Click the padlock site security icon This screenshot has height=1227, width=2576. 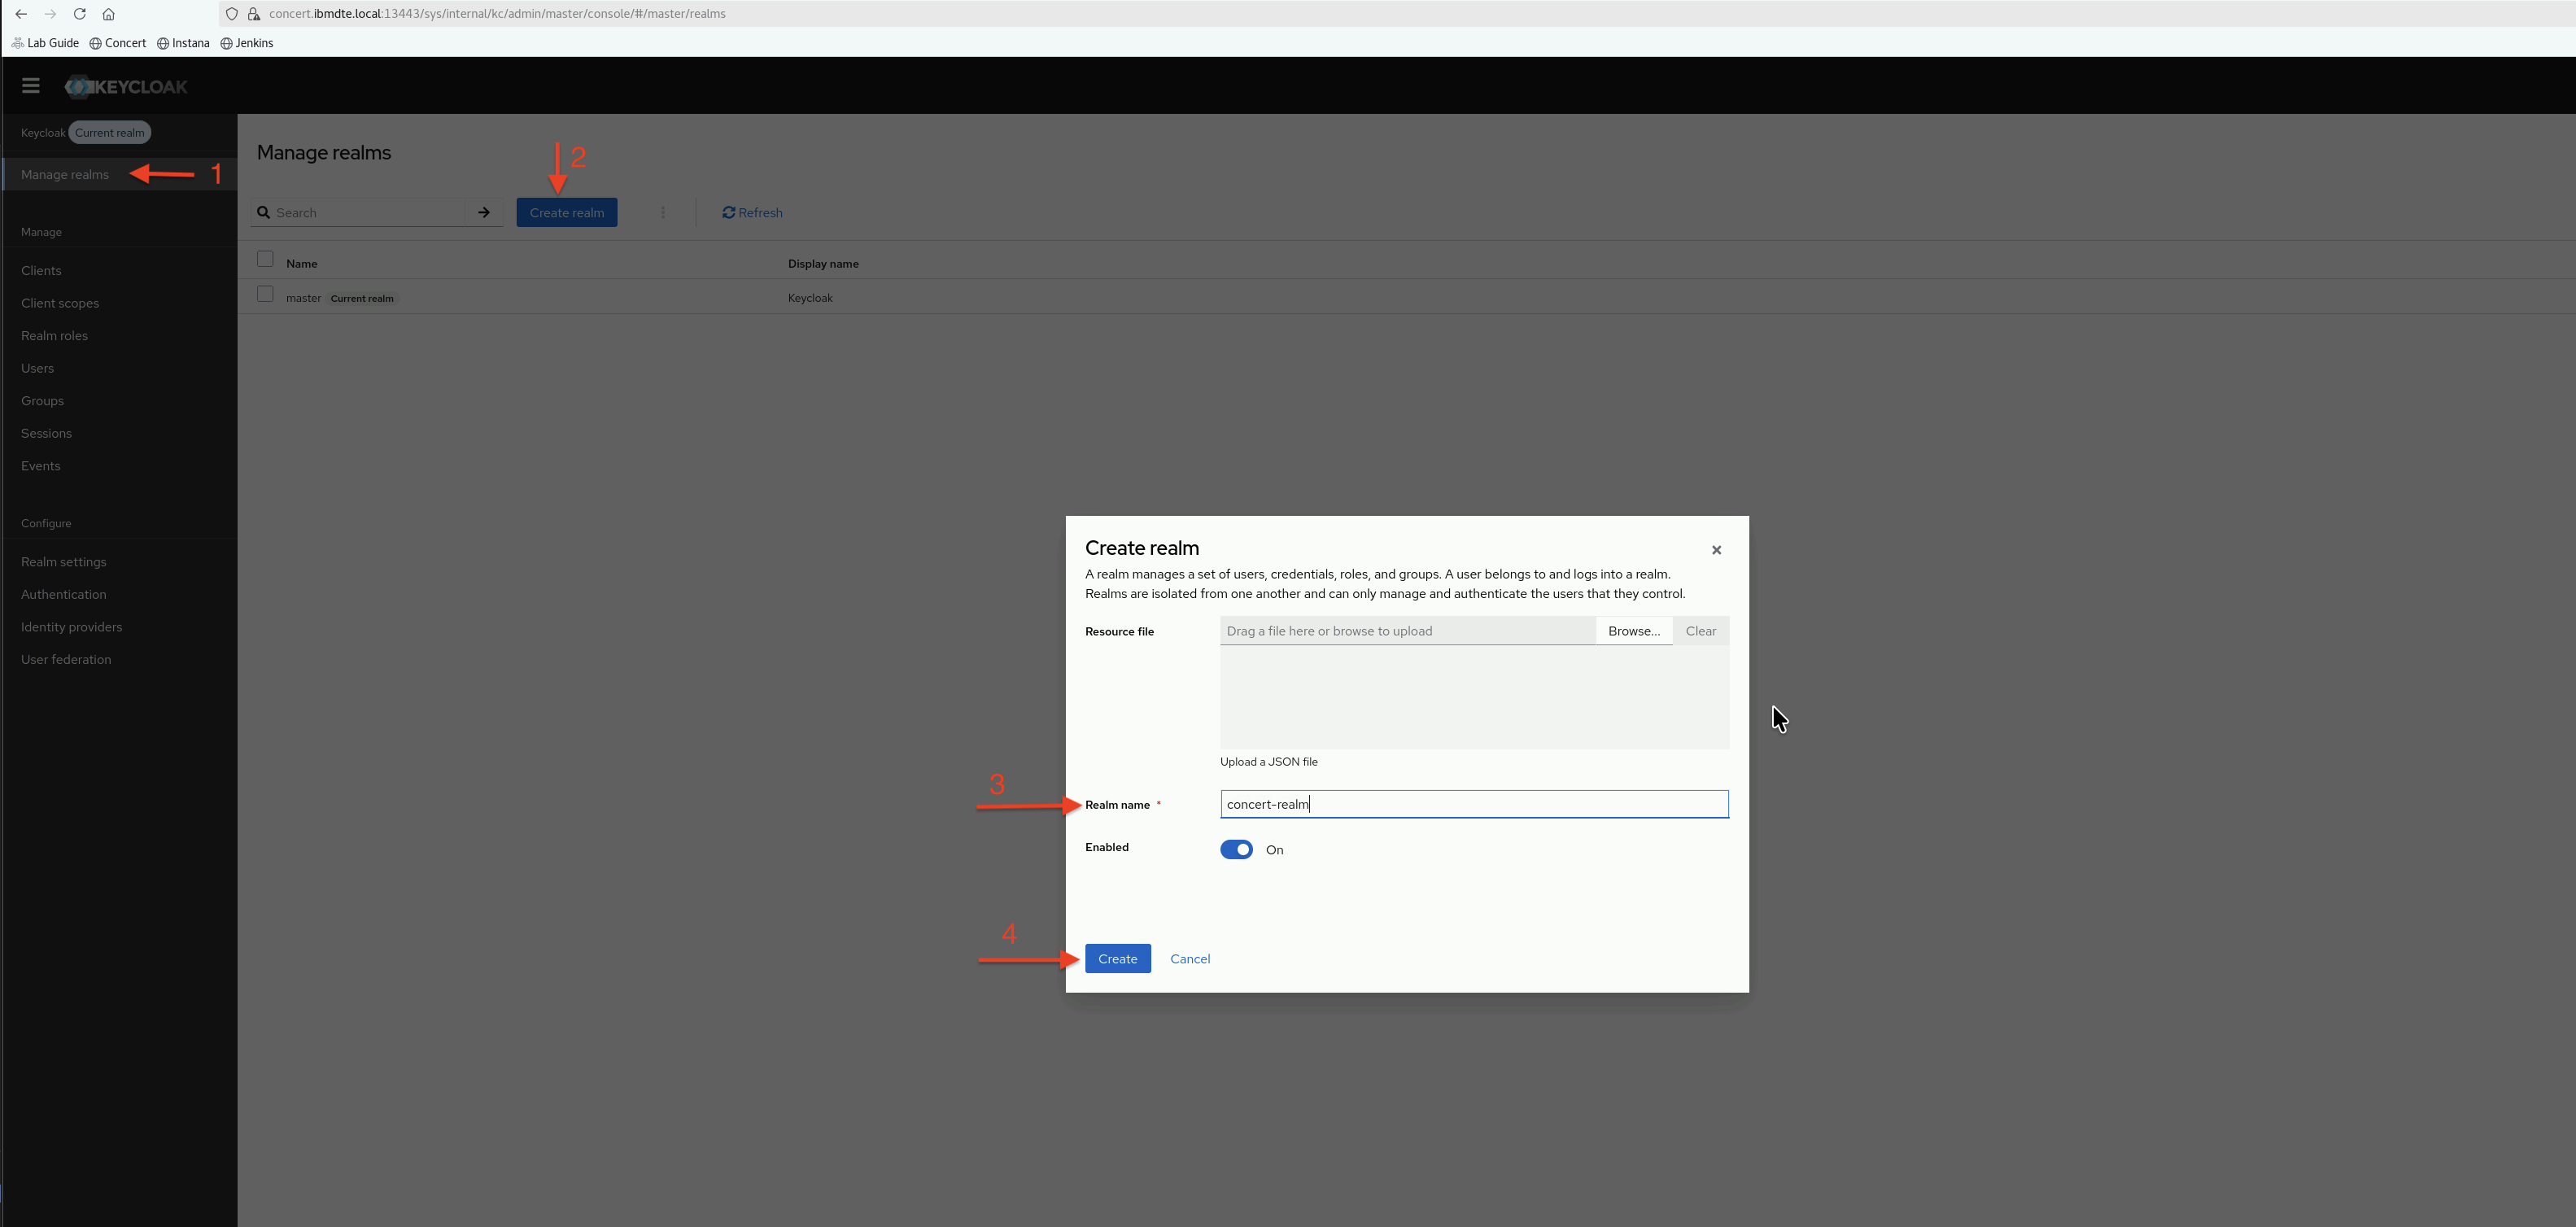pos(254,14)
